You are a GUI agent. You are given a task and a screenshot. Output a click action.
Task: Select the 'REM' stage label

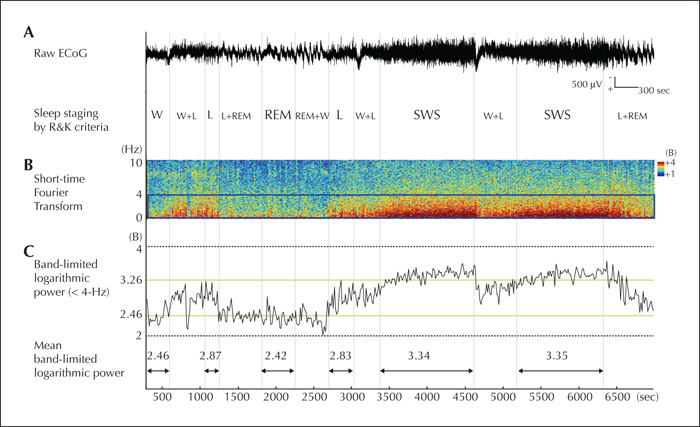(x=278, y=115)
